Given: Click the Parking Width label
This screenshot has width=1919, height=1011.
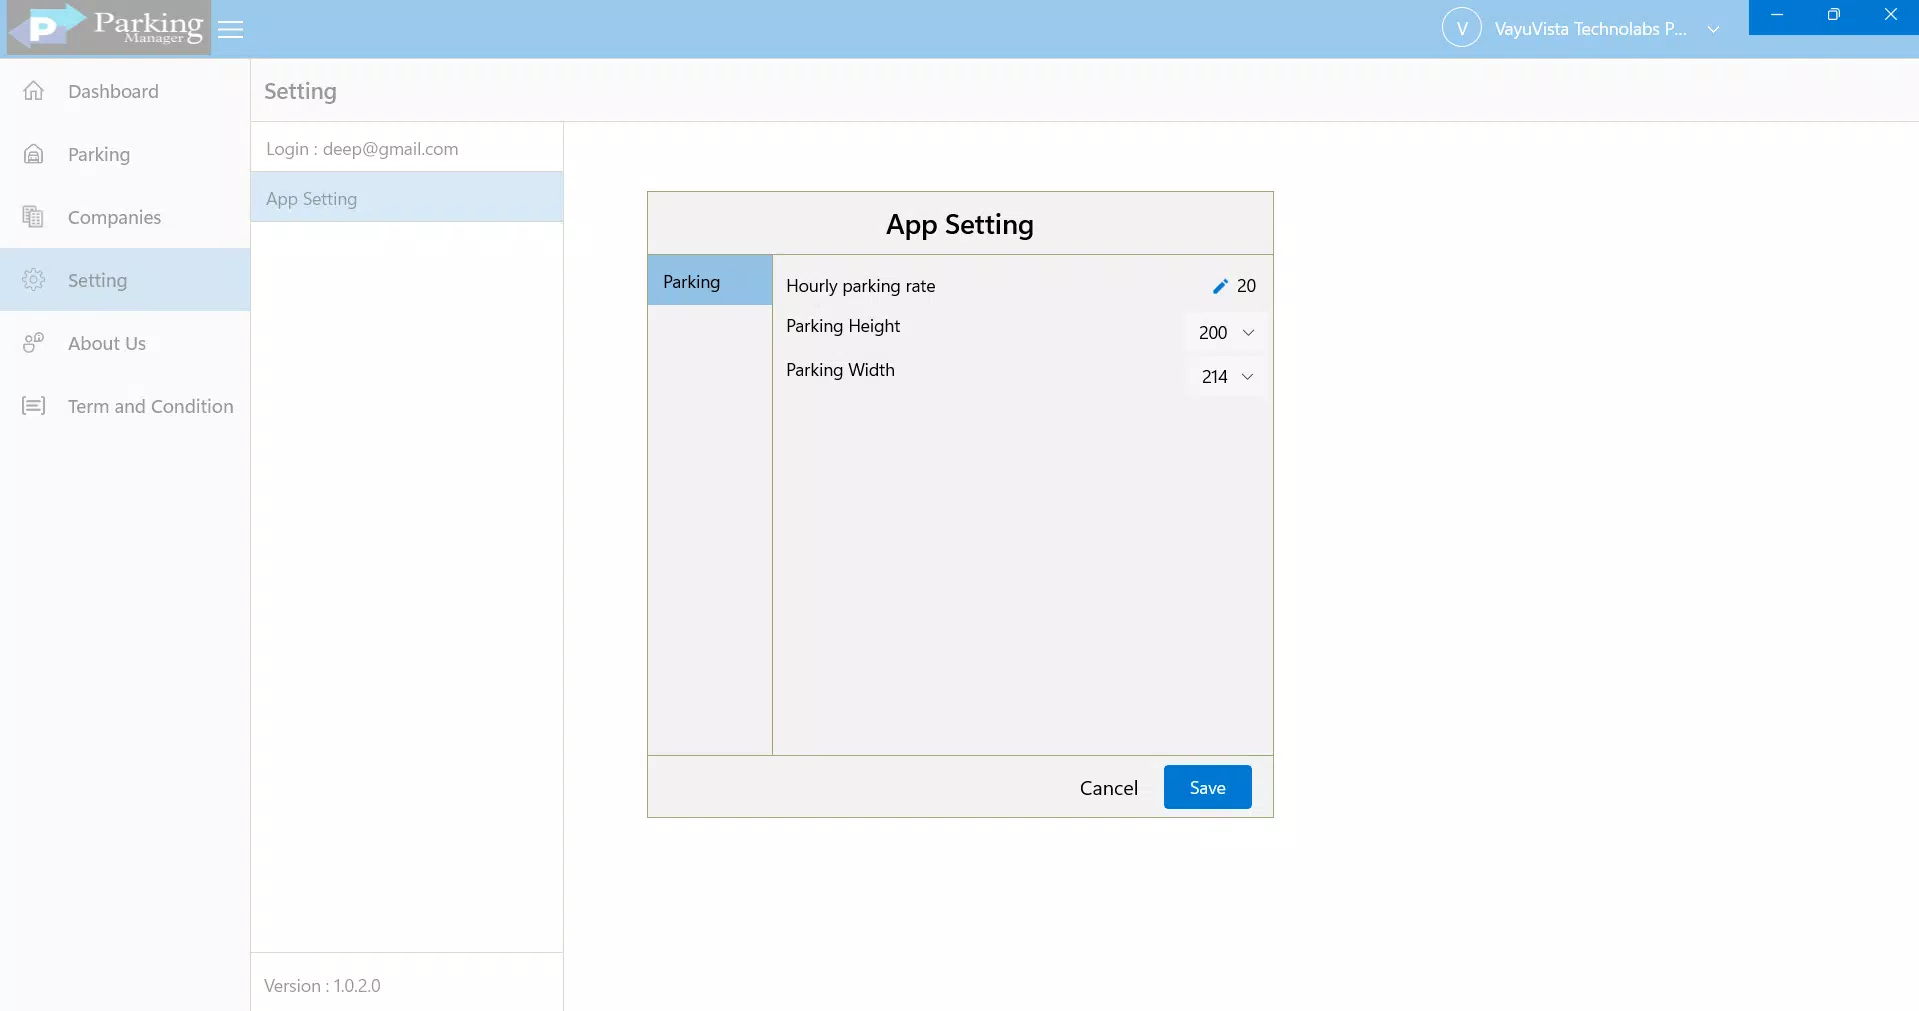Looking at the screenshot, I should tap(840, 370).
